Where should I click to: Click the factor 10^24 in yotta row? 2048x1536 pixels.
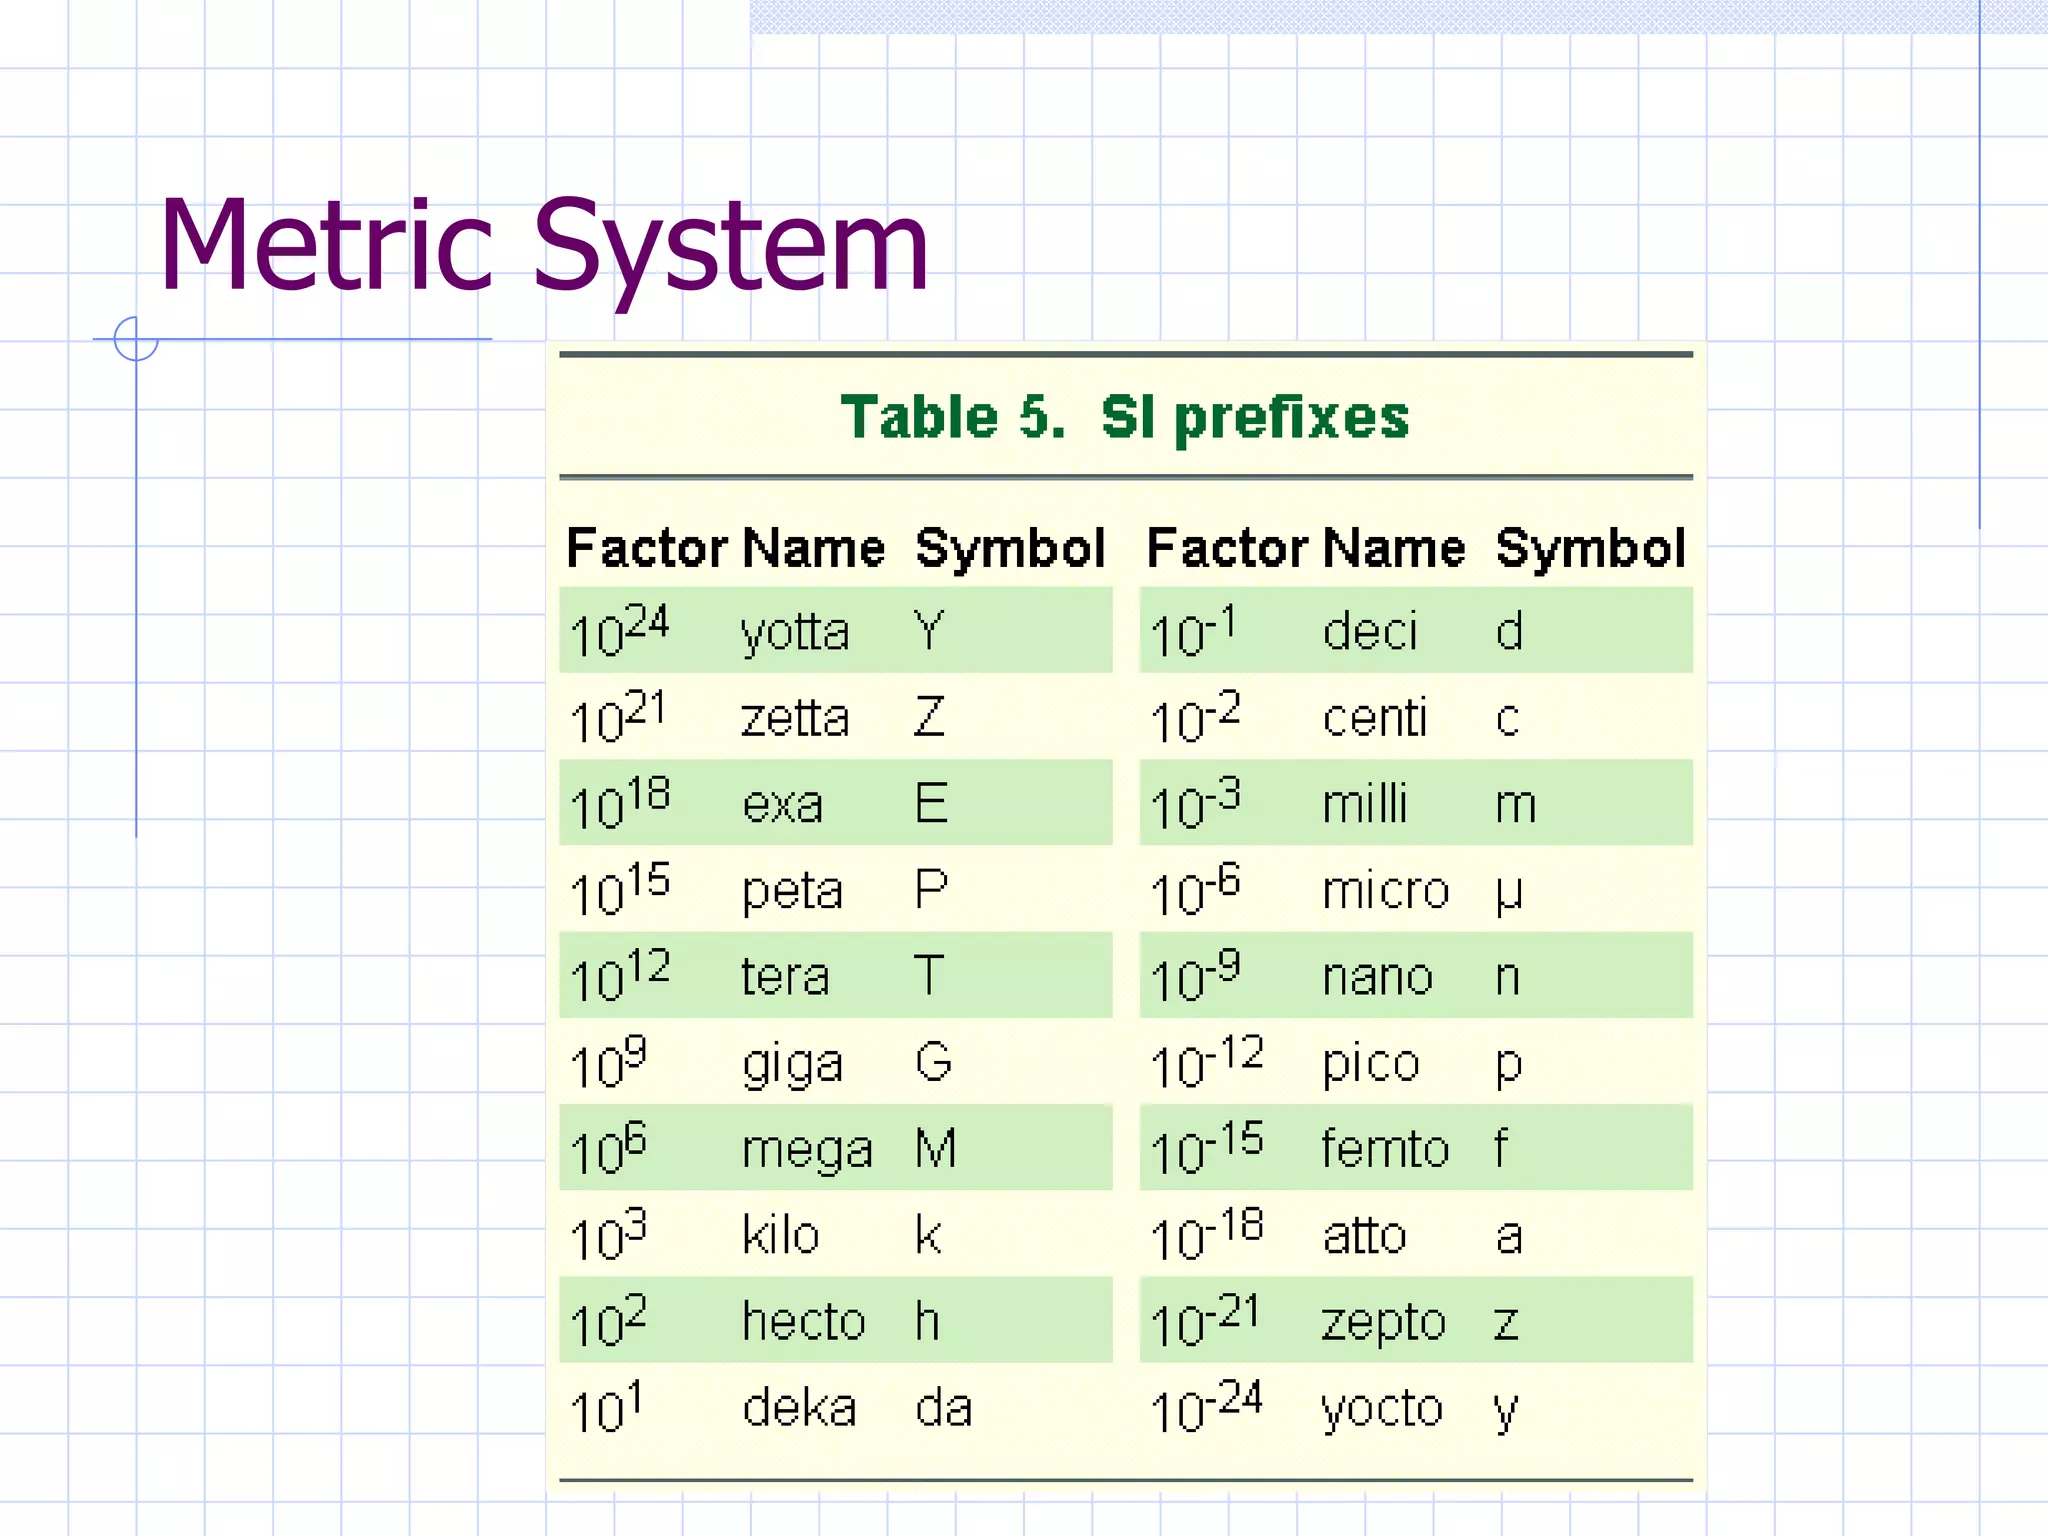619,631
